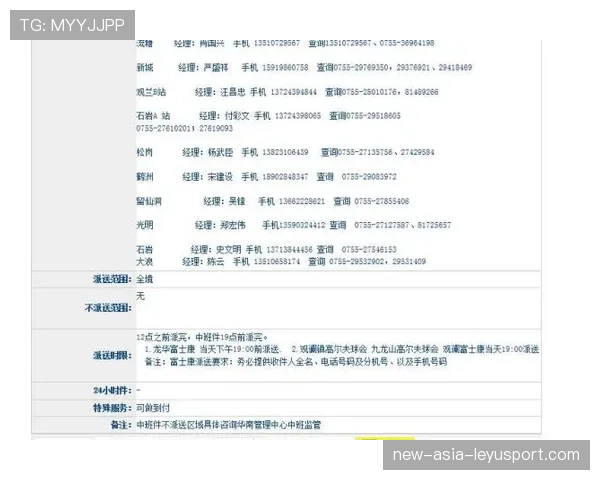Click manager name 付彩文
Image resolution: width=600 pixels, height=480 pixels.
237,116
